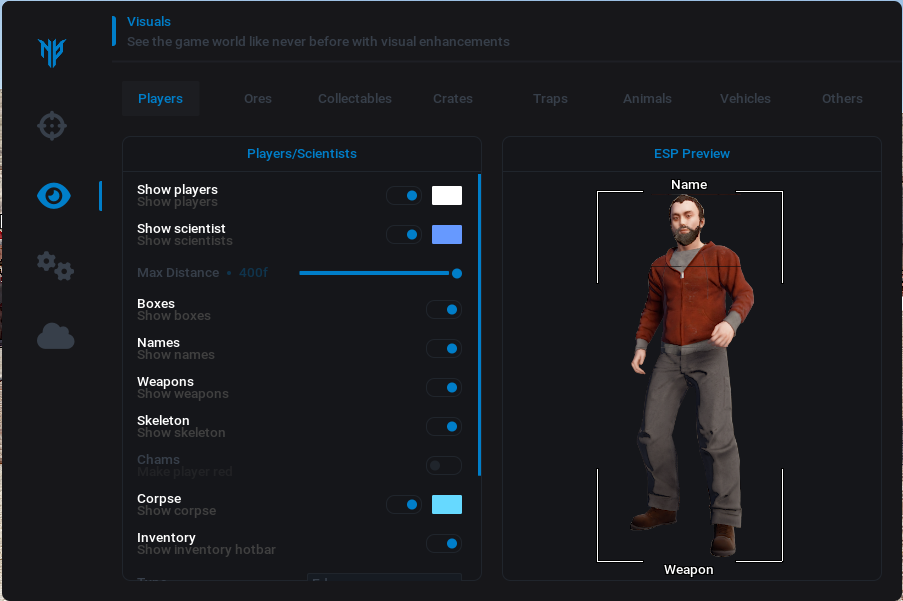Toggle the Show players switch
This screenshot has width=903, height=601.
click(x=404, y=196)
